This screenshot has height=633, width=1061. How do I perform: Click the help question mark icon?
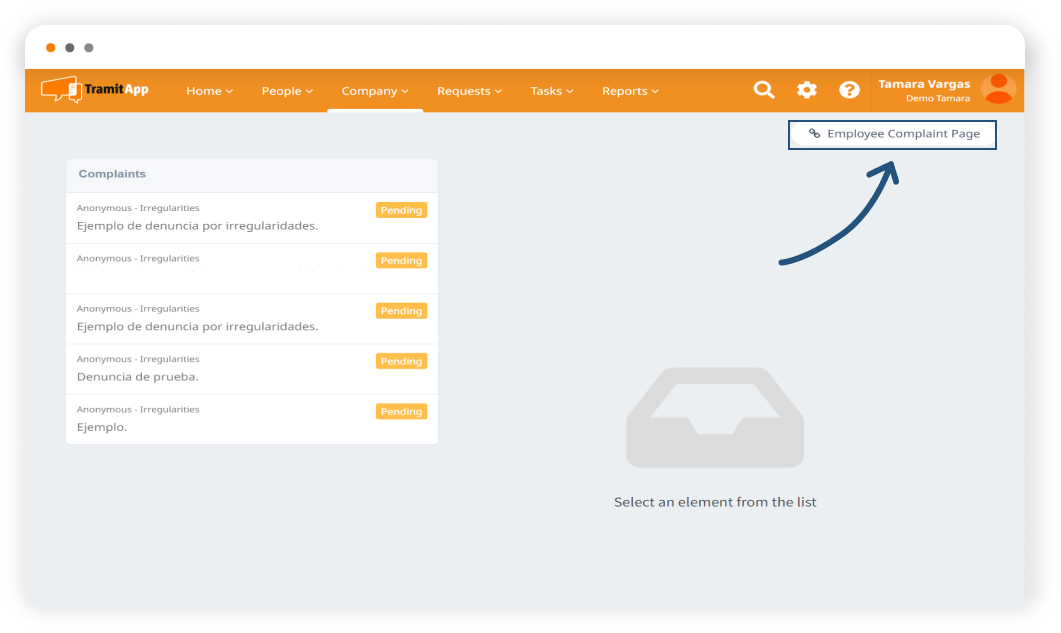pyautogui.click(x=849, y=90)
